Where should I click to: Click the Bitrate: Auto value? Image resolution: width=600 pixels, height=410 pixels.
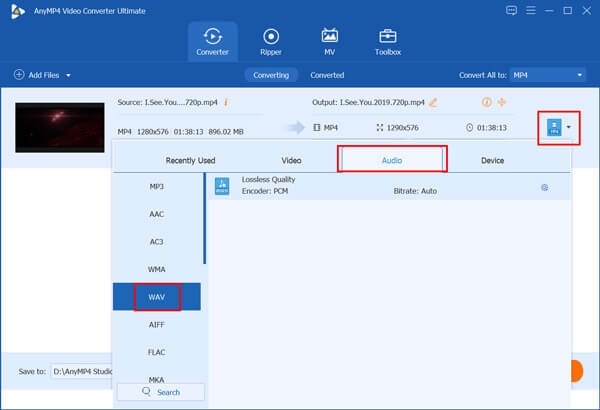[415, 191]
